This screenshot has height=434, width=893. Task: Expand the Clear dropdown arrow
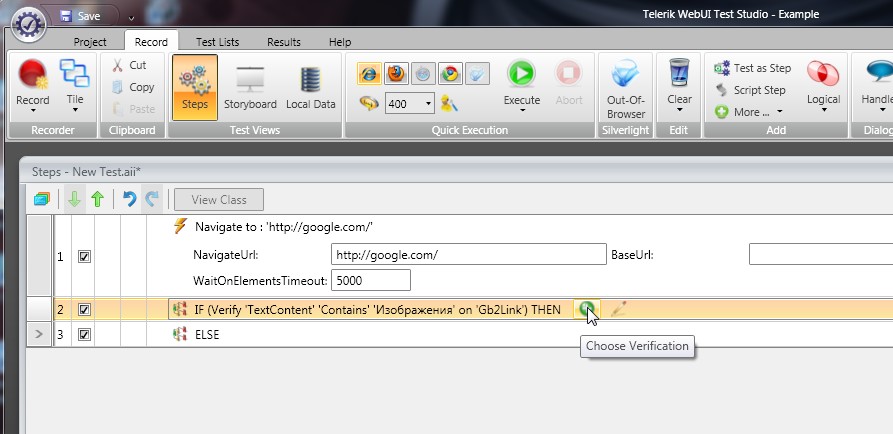[x=679, y=112]
